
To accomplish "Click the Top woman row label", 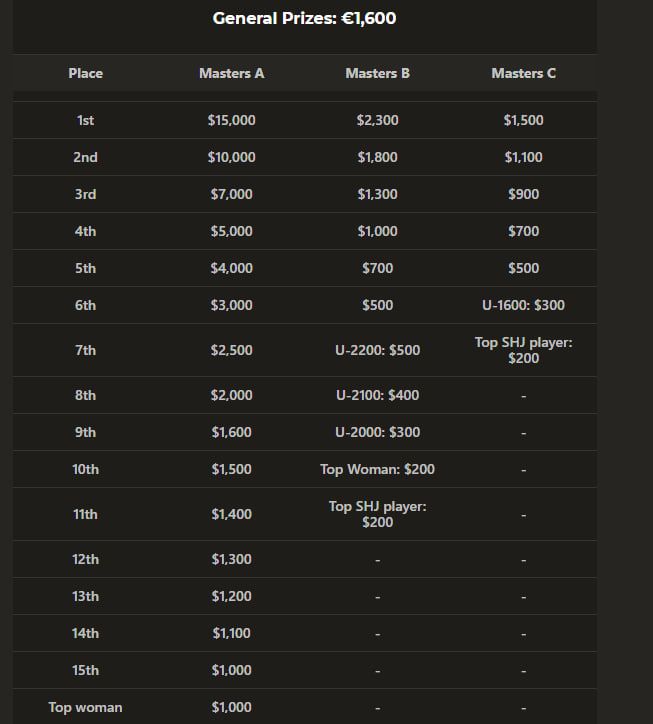I will coord(85,707).
